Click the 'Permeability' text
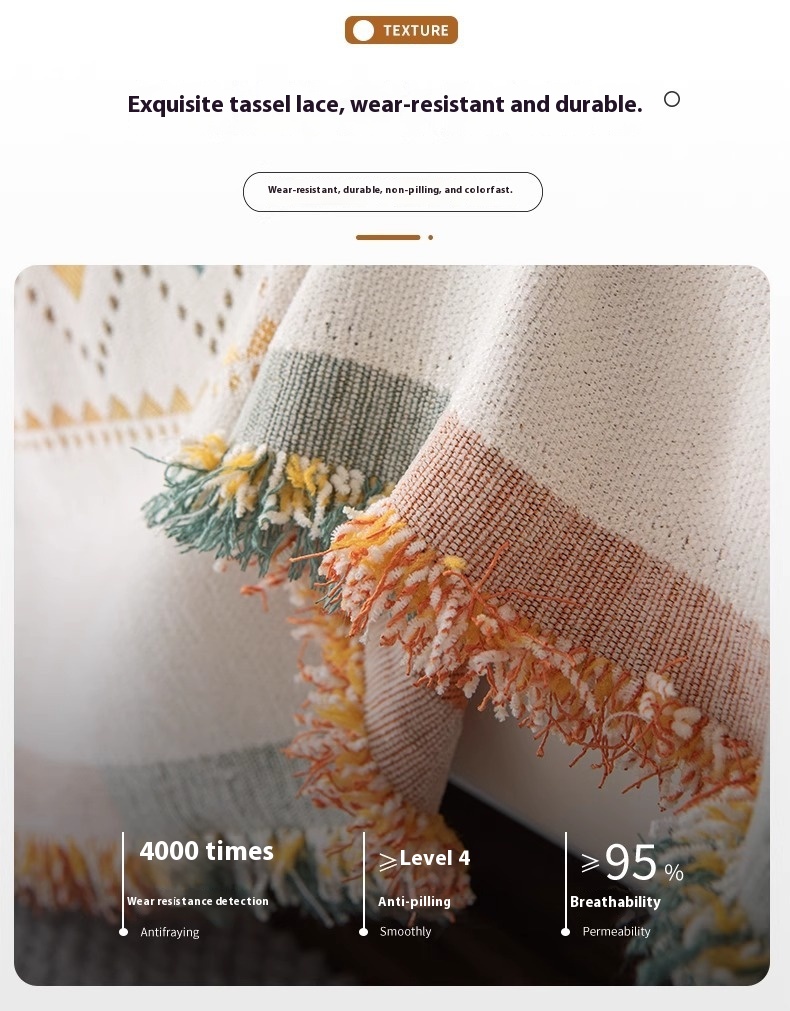The width and height of the screenshot is (790, 1011). (617, 932)
